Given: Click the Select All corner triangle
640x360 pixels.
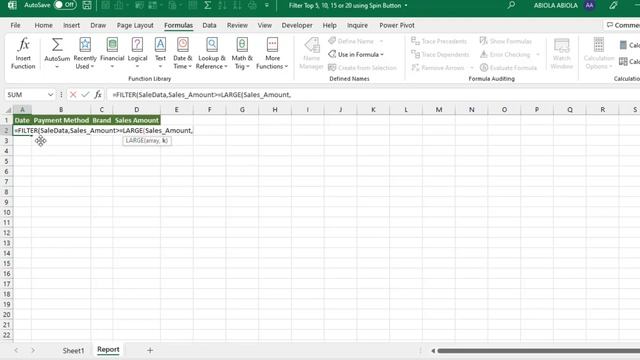Looking at the screenshot, I should tap(8, 110).
